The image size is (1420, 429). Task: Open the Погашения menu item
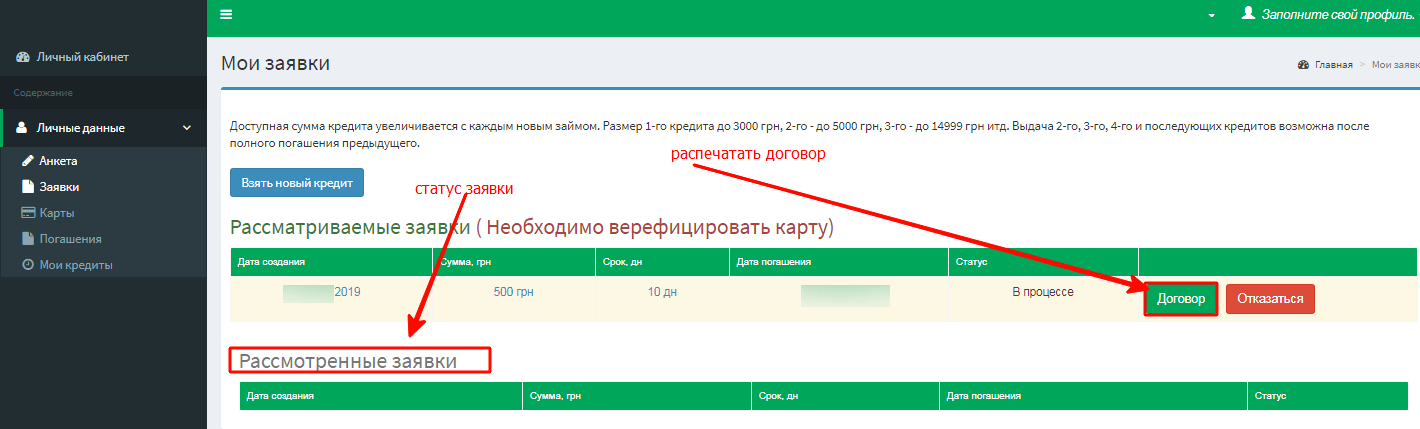(x=70, y=239)
